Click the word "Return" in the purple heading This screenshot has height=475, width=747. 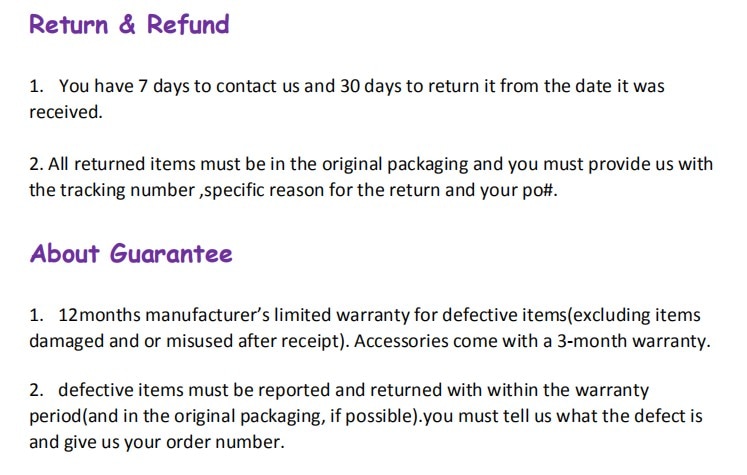tap(69, 24)
